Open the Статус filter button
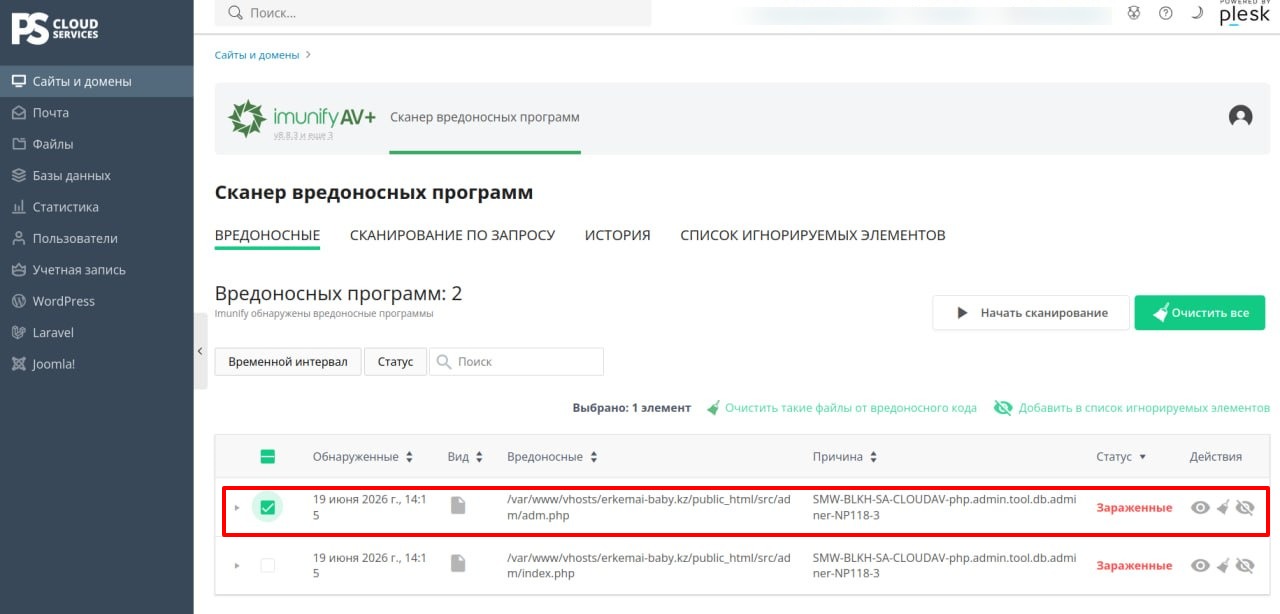 click(395, 361)
